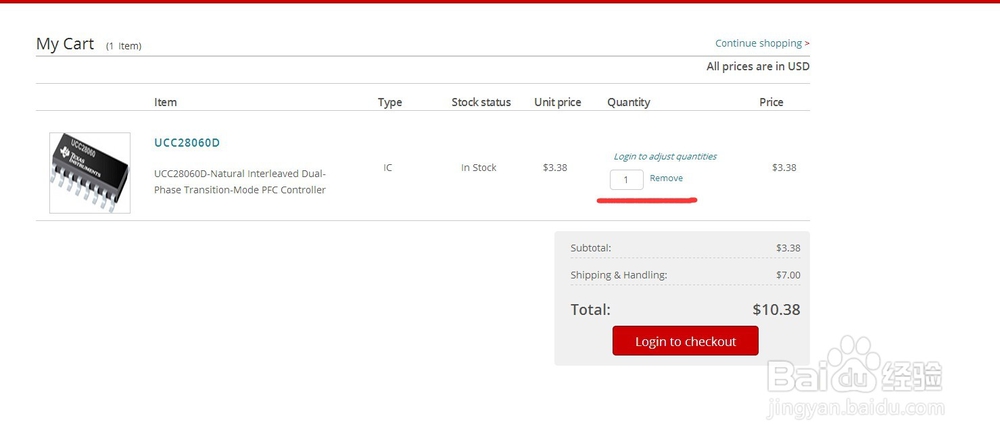Viewport: 1000px width, 442px height.
Task: Click the $10.38 total amount
Action: tap(776, 310)
